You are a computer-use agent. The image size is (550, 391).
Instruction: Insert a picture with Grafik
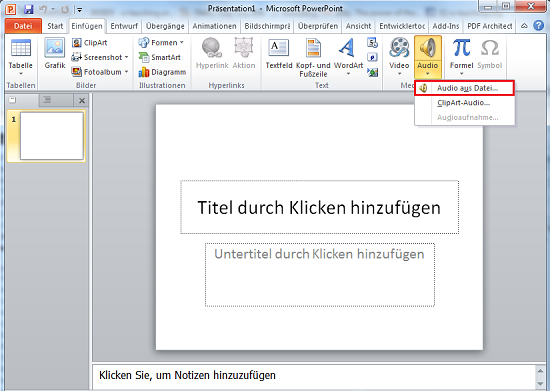pos(55,53)
